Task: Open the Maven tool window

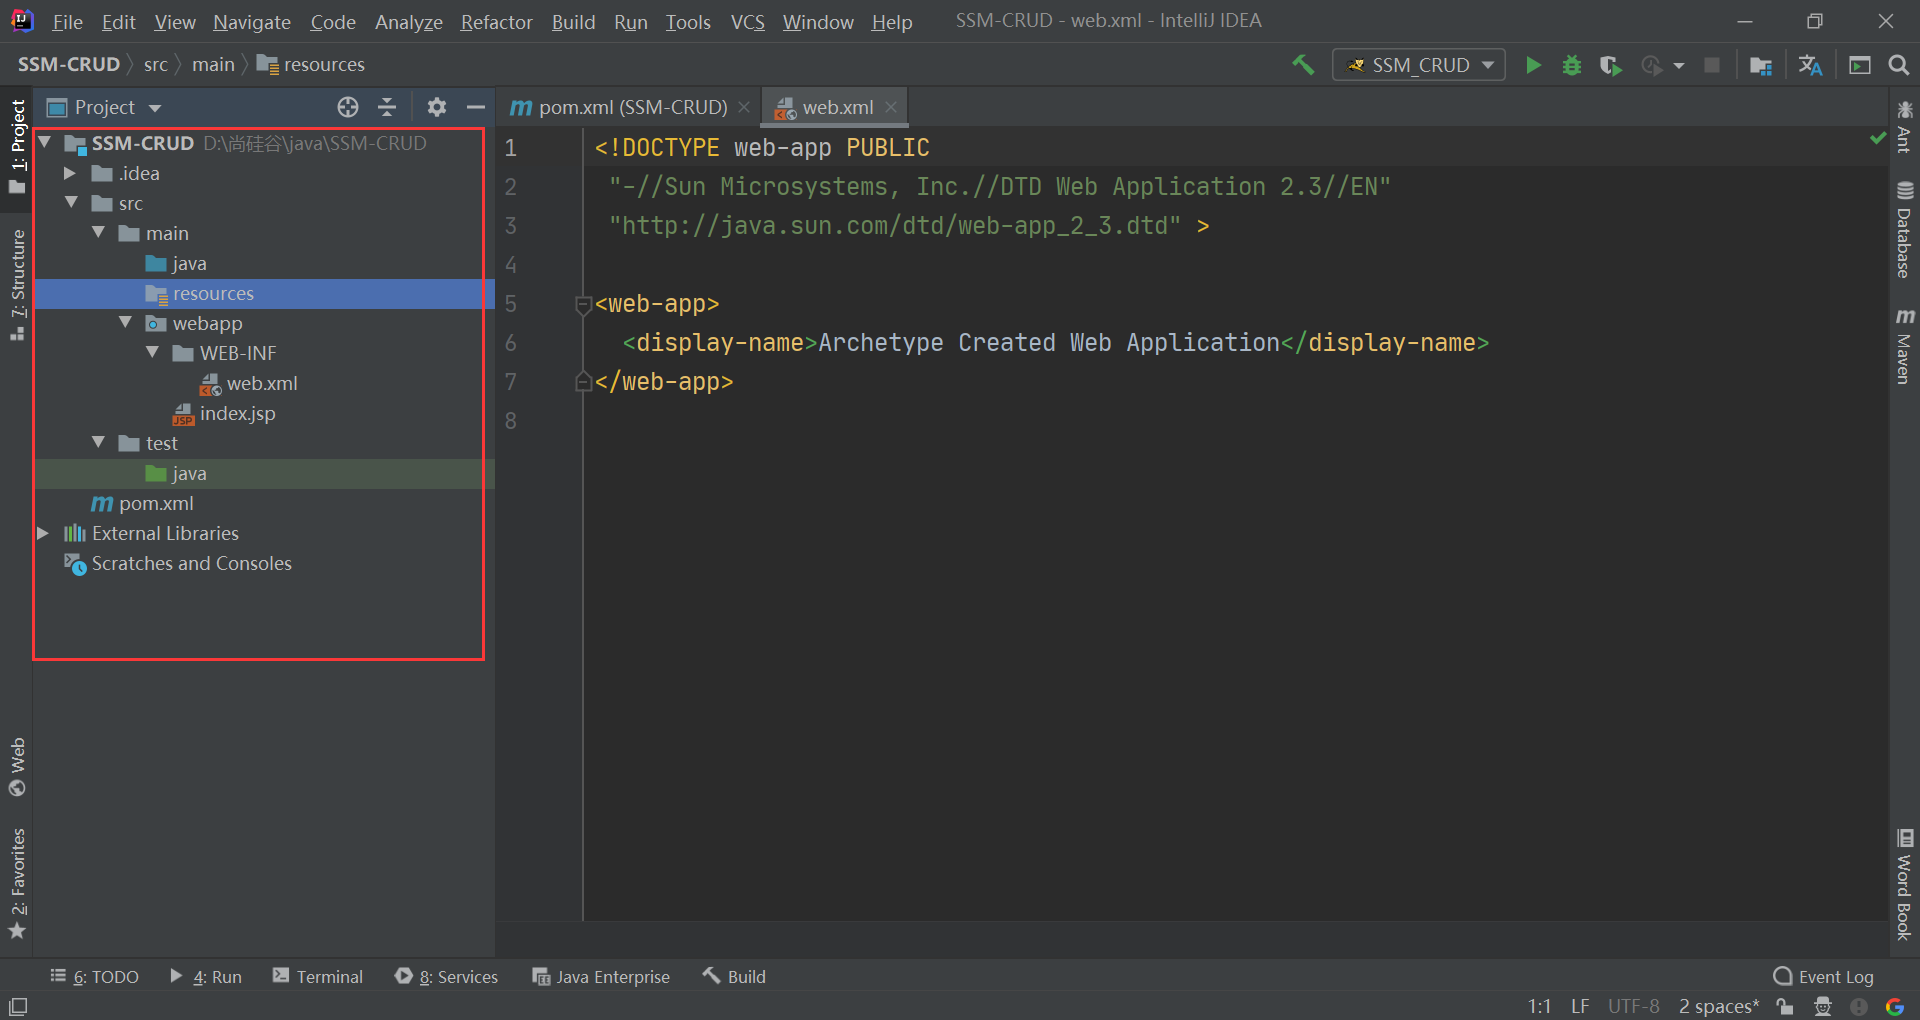Action: (1904, 346)
